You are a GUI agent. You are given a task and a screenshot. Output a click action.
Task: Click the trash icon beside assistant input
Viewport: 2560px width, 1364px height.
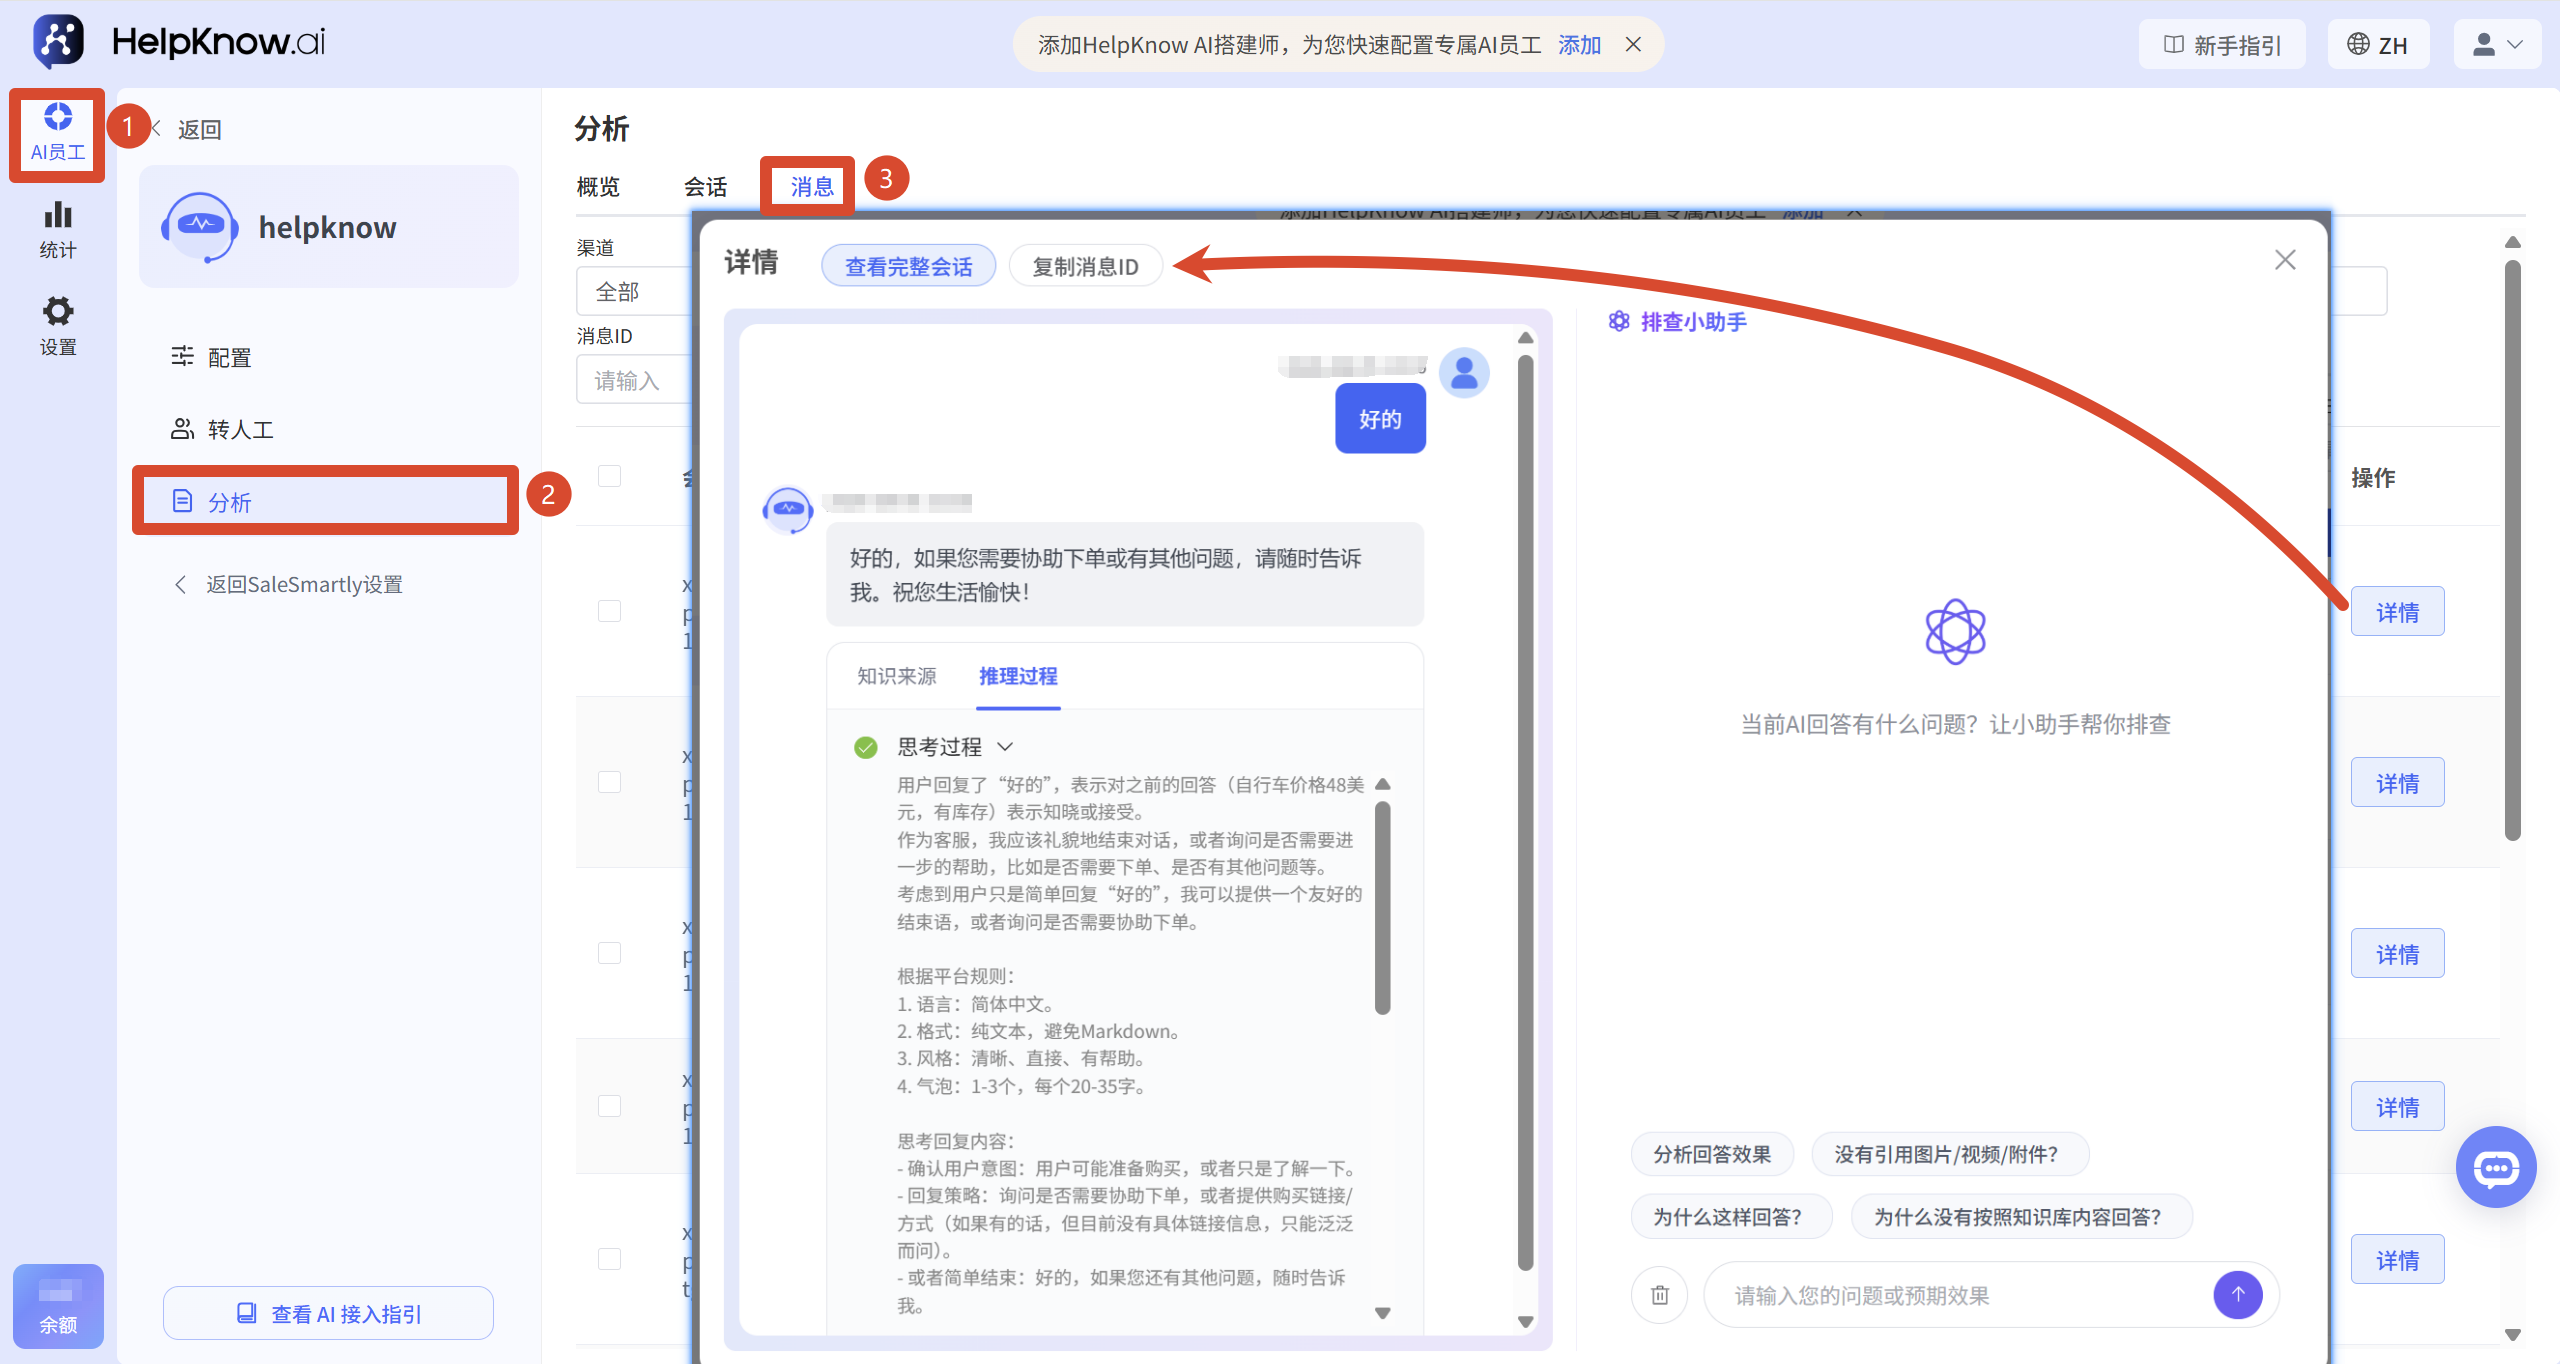tap(1660, 1295)
